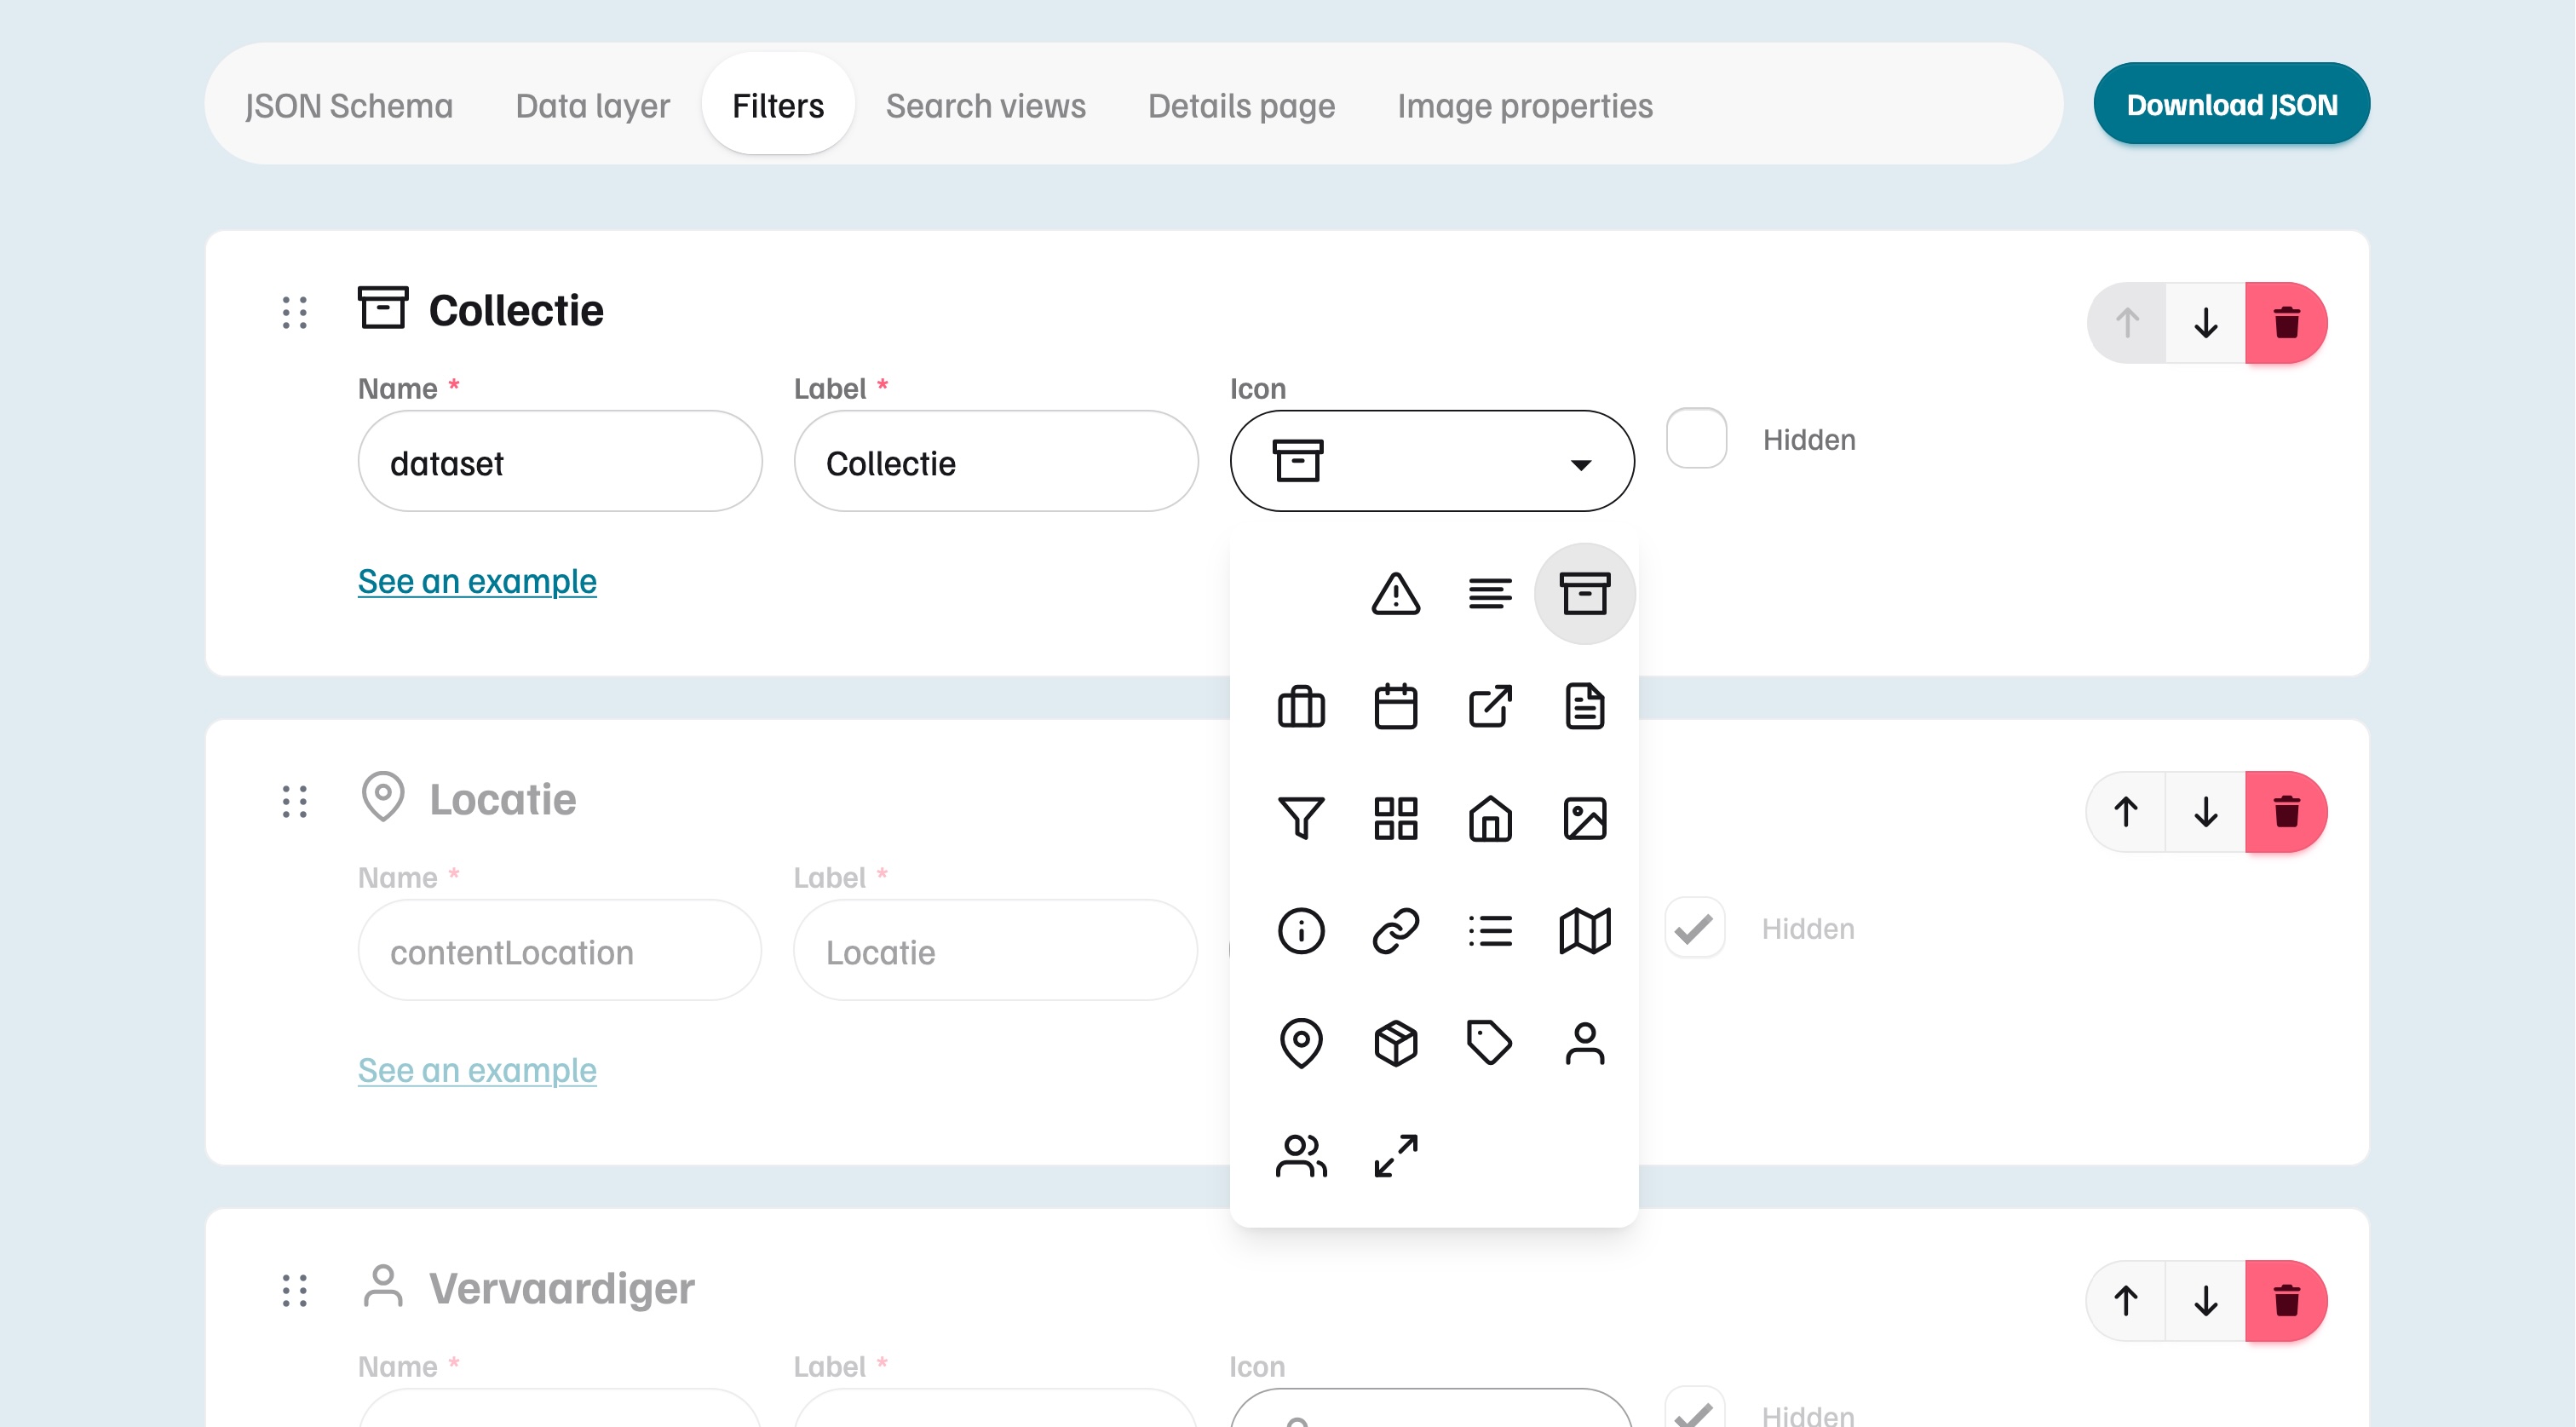Choose the image picture icon option
The width and height of the screenshot is (2576, 1427).
(x=1585, y=819)
